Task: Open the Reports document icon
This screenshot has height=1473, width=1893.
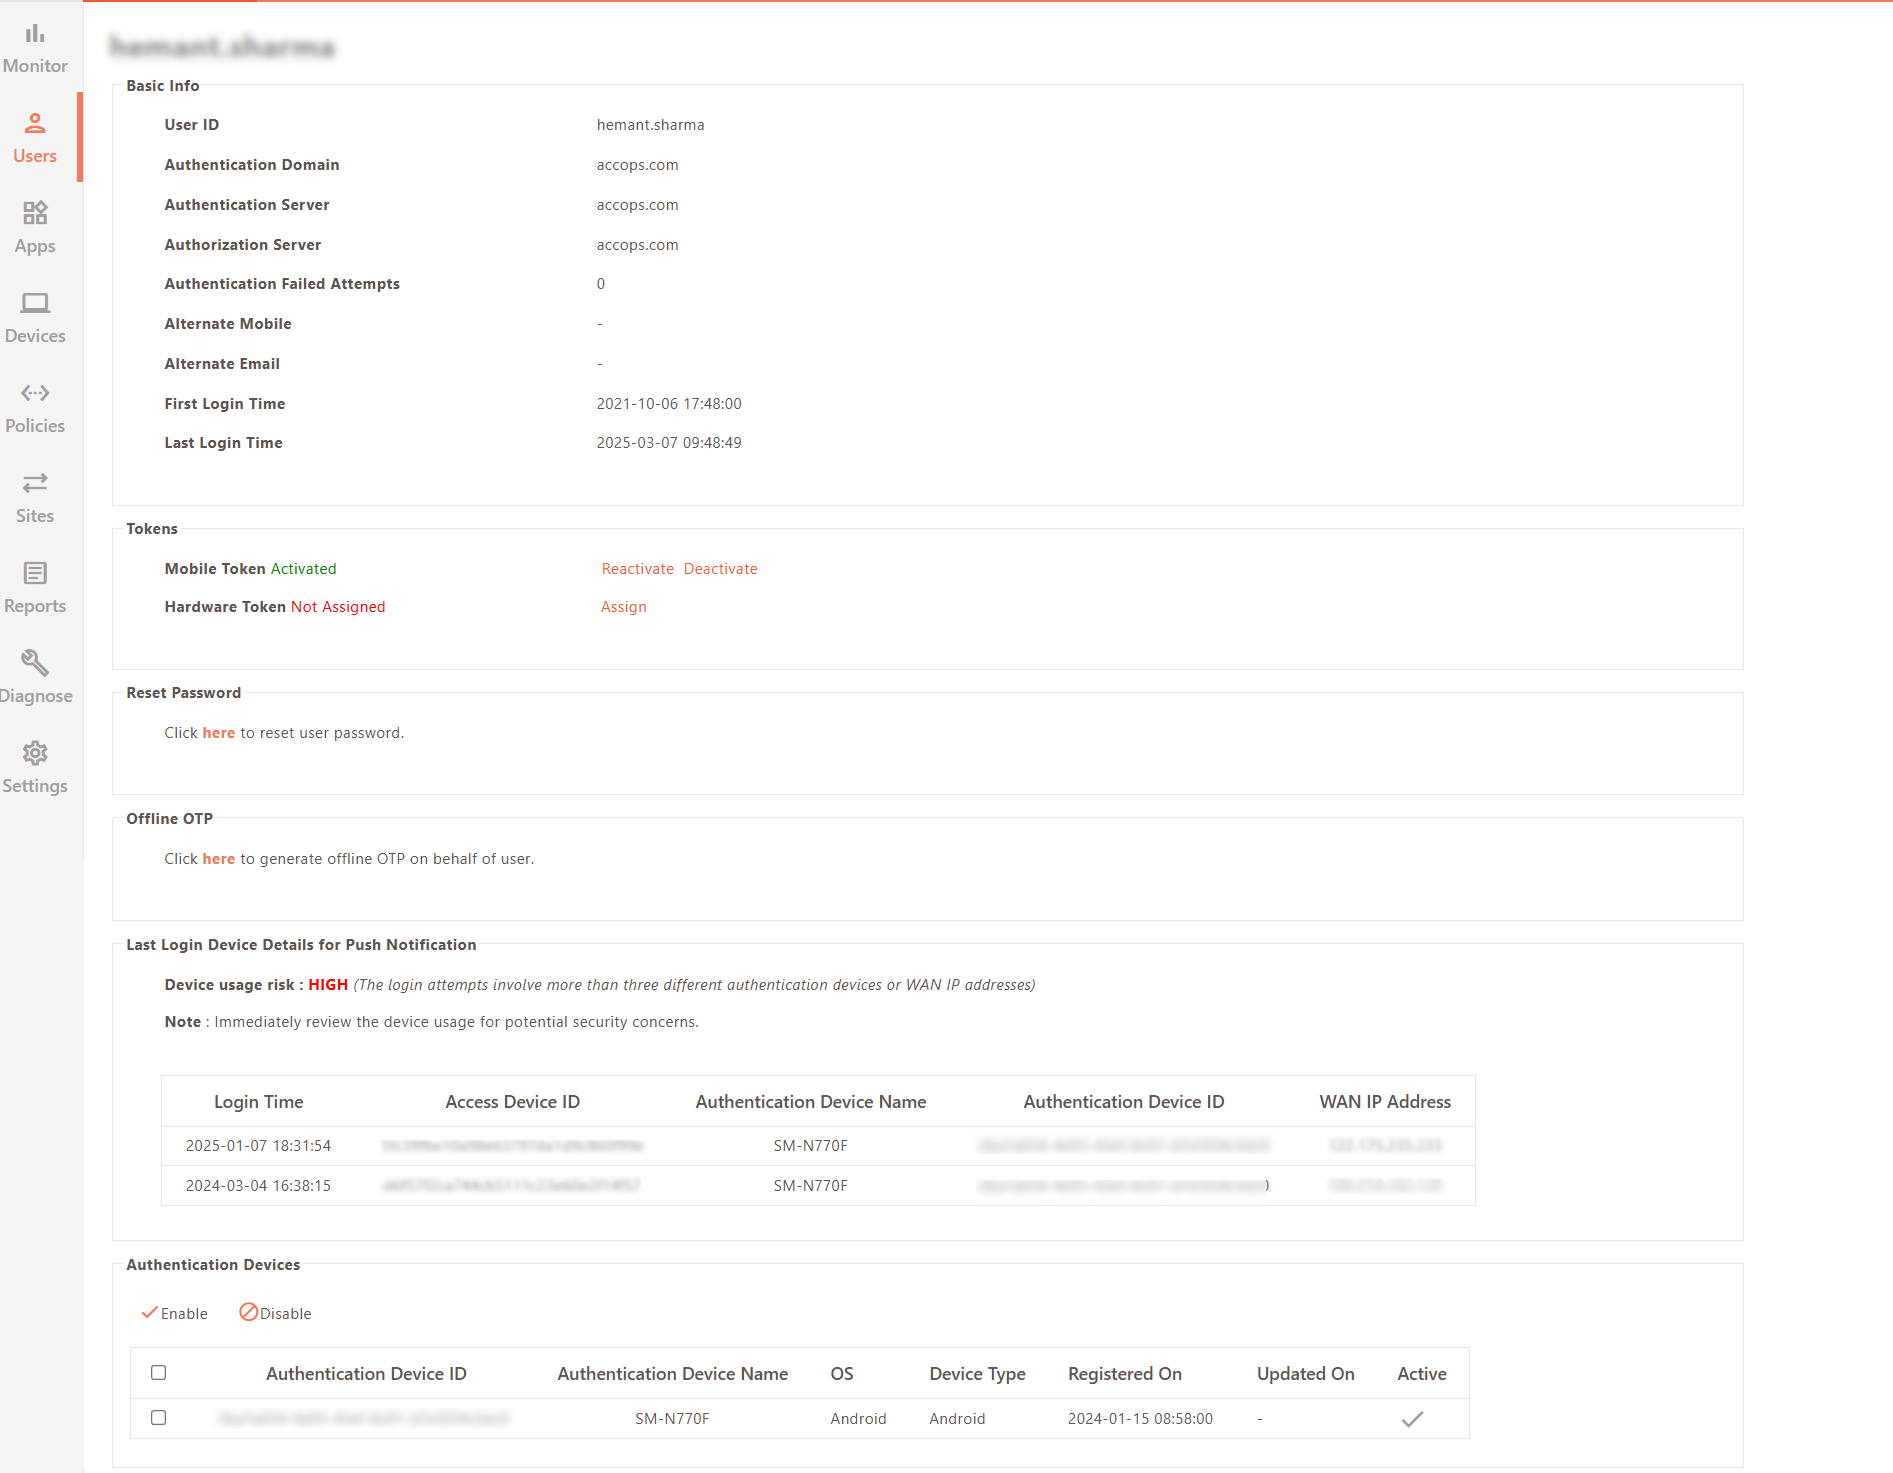Action: [x=35, y=573]
